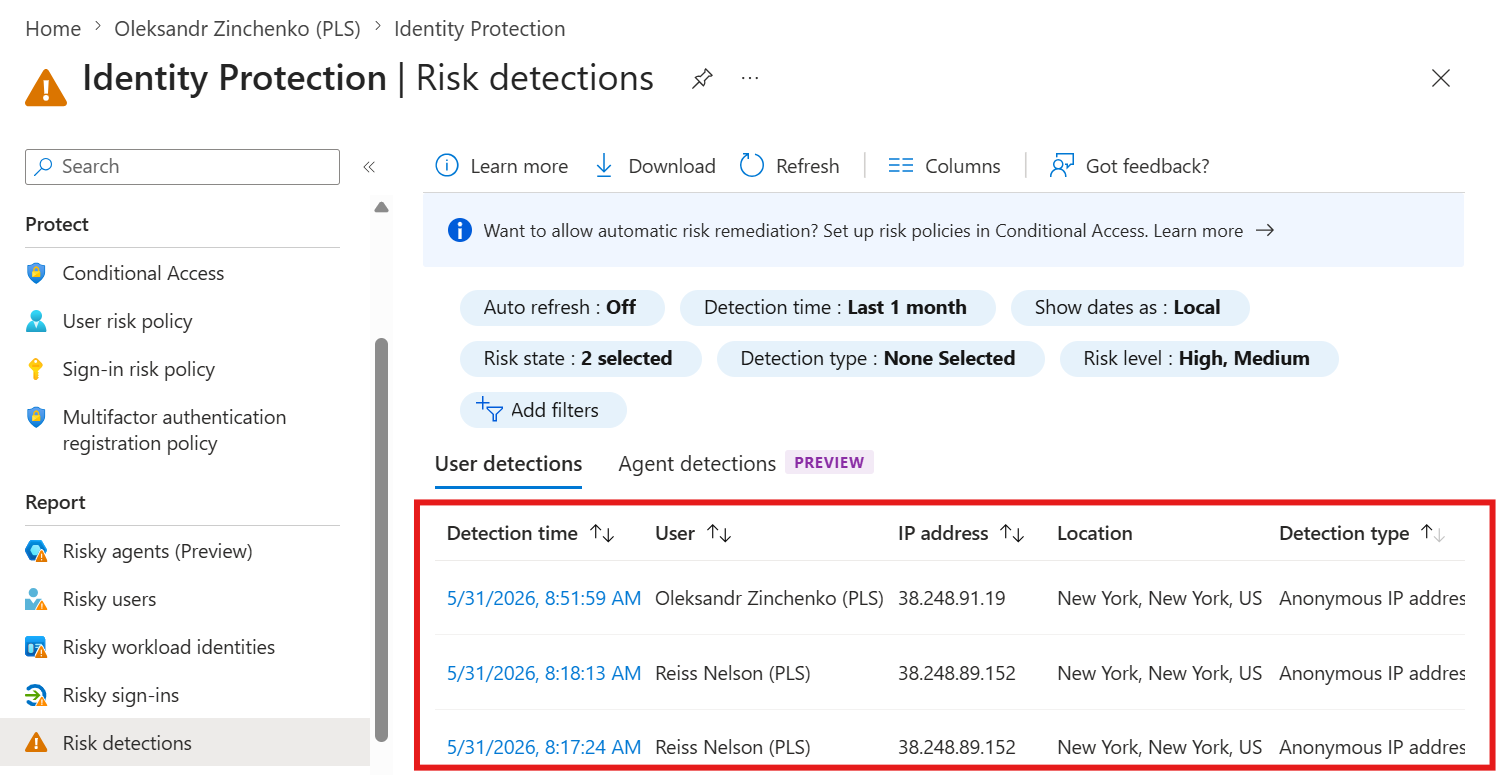The width and height of the screenshot is (1496, 775).
Task: Change the Show dates as : Local filter
Action: (x=1130, y=307)
